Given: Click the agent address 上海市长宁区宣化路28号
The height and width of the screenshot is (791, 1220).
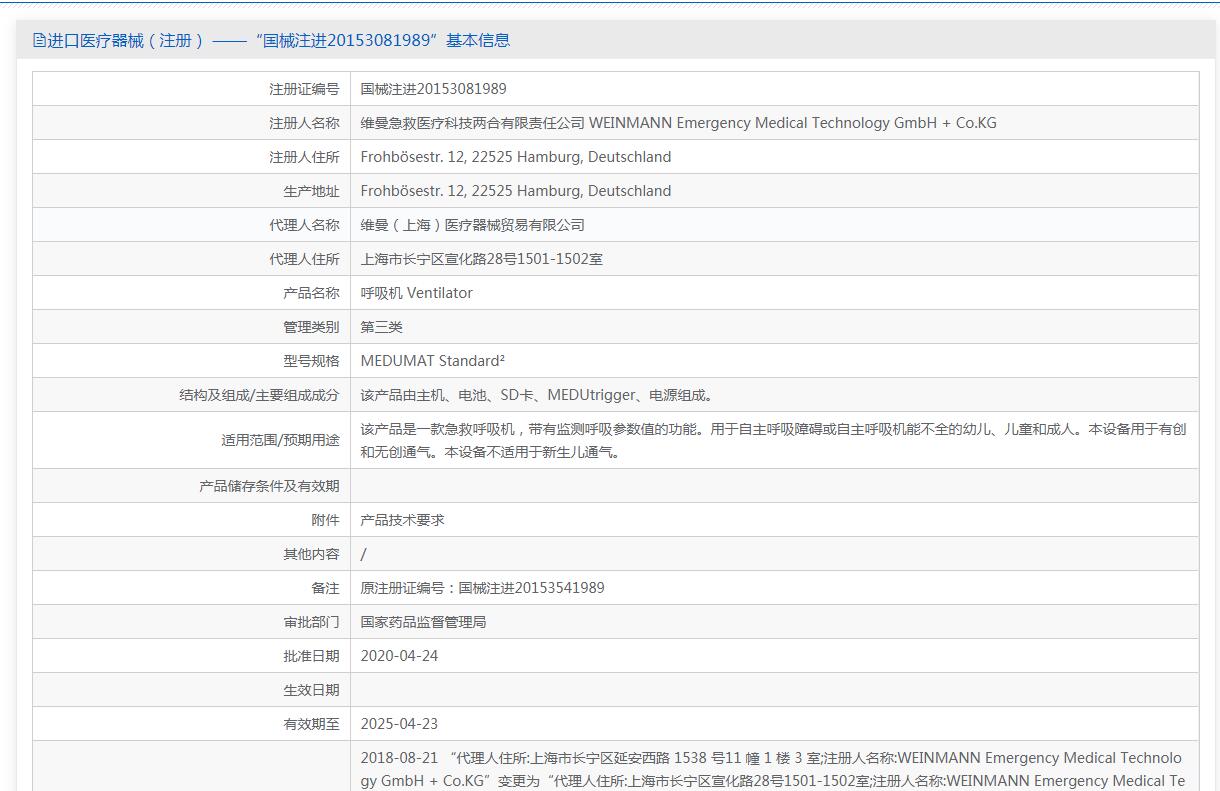Looking at the screenshot, I should tap(481, 259).
